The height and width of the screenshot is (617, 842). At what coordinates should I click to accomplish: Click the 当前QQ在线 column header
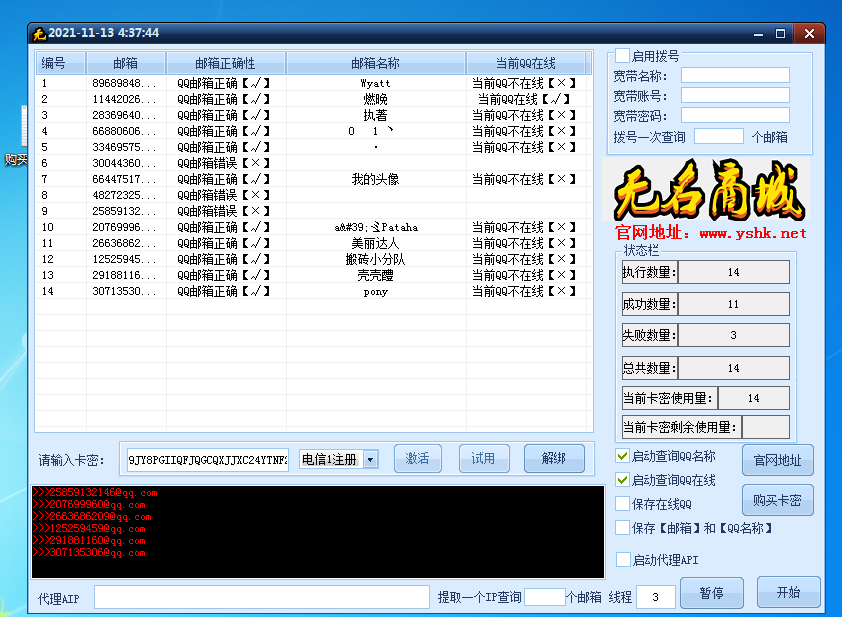526,63
